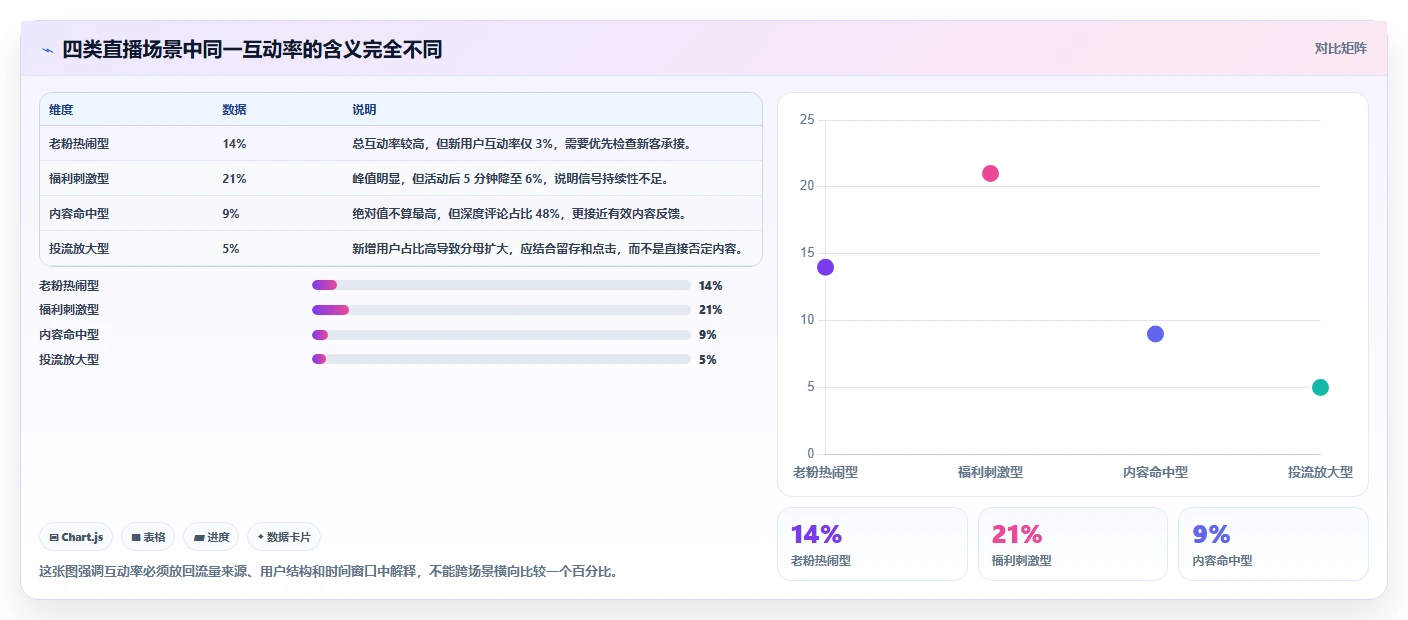Select the Chart.js tag chip

pyautogui.click(x=77, y=537)
